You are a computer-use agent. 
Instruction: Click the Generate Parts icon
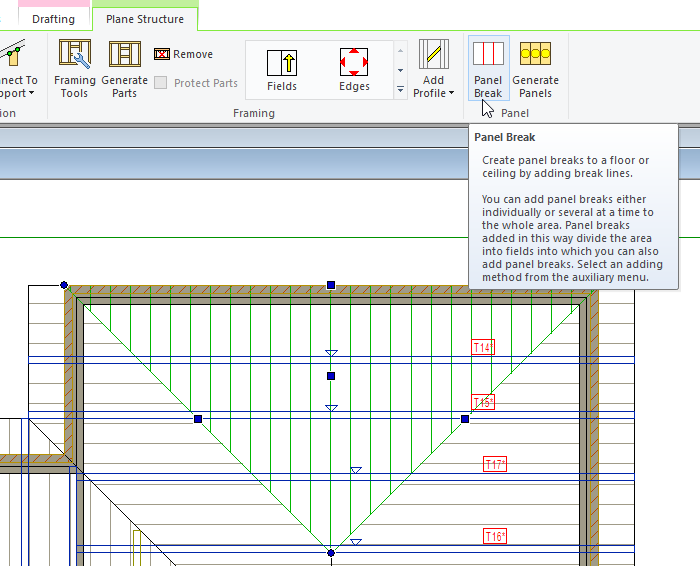[124, 68]
